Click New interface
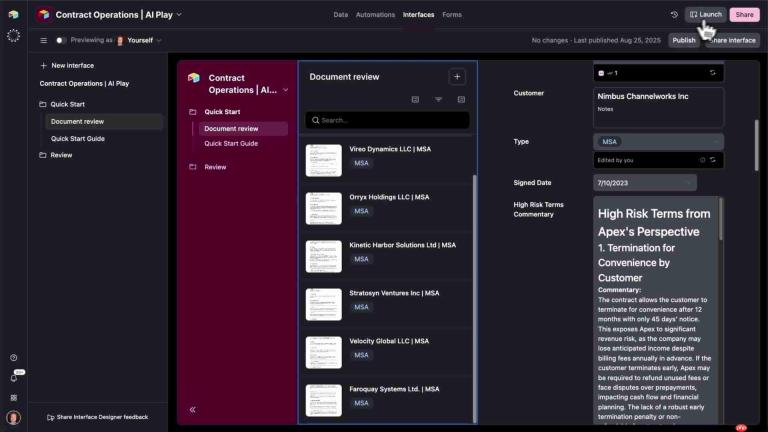768x432 pixels. pyautogui.click(x=67, y=65)
